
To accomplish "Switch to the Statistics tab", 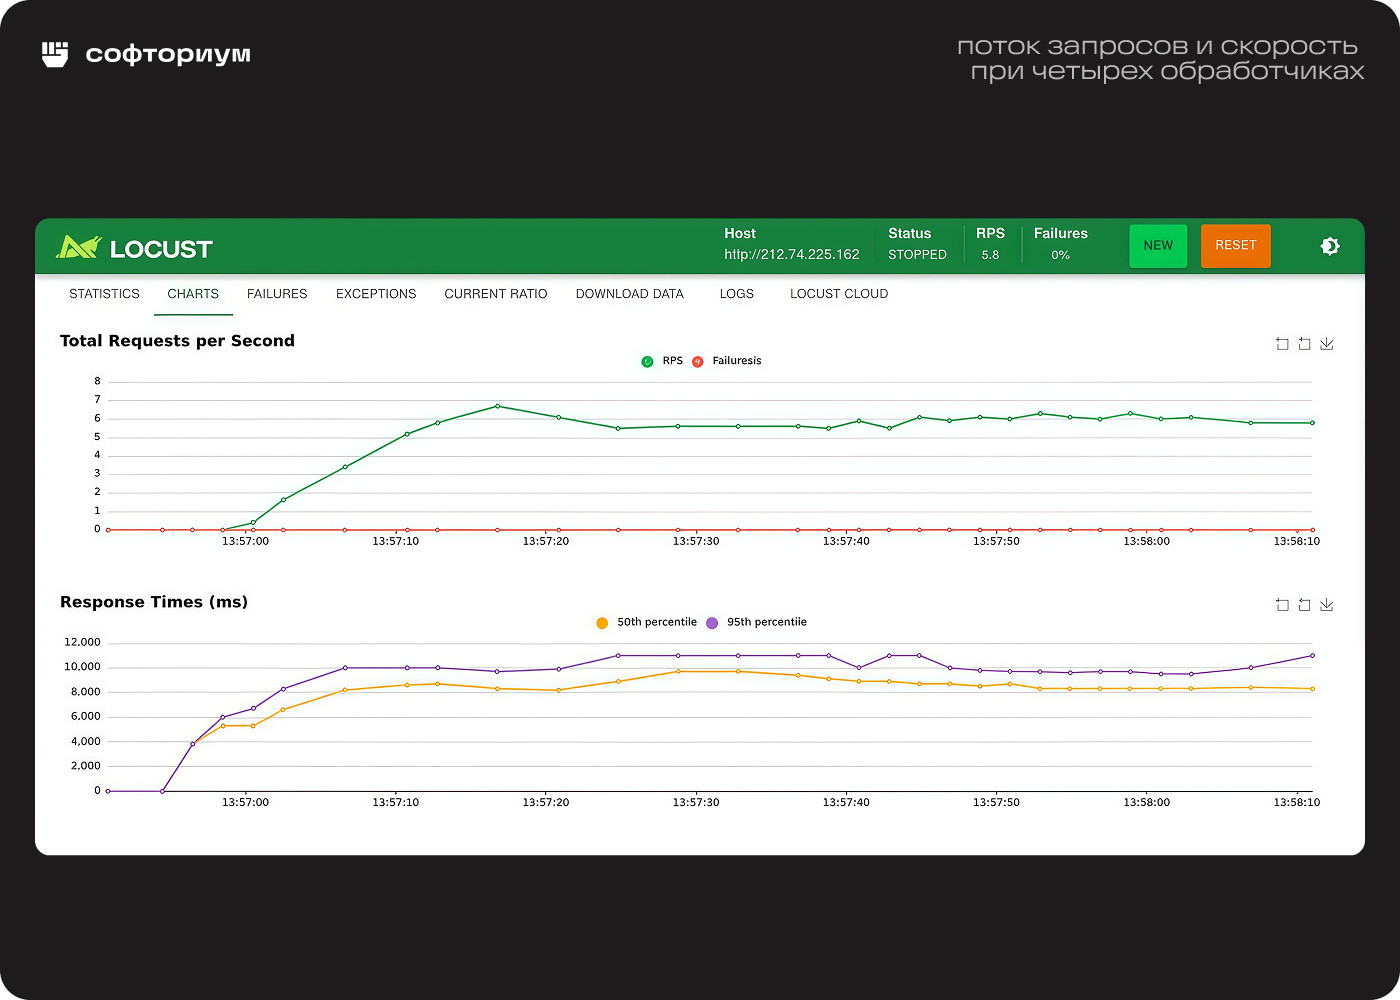I will point(104,294).
